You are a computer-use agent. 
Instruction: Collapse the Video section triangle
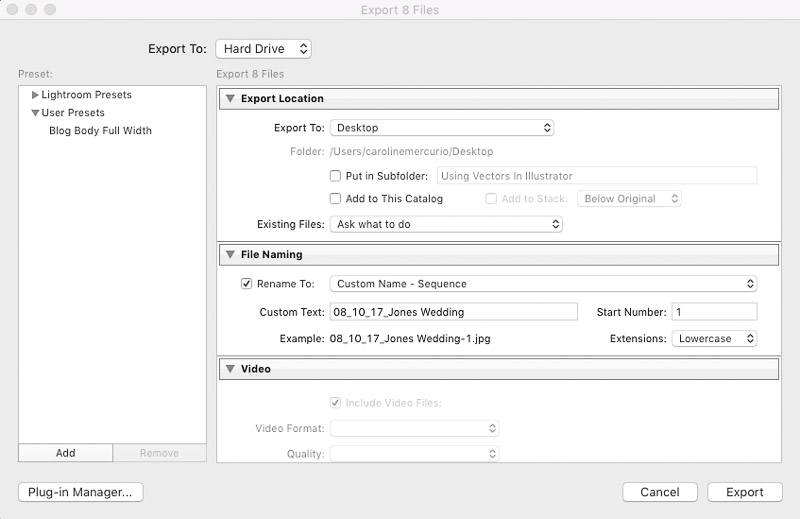pyautogui.click(x=230, y=368)
